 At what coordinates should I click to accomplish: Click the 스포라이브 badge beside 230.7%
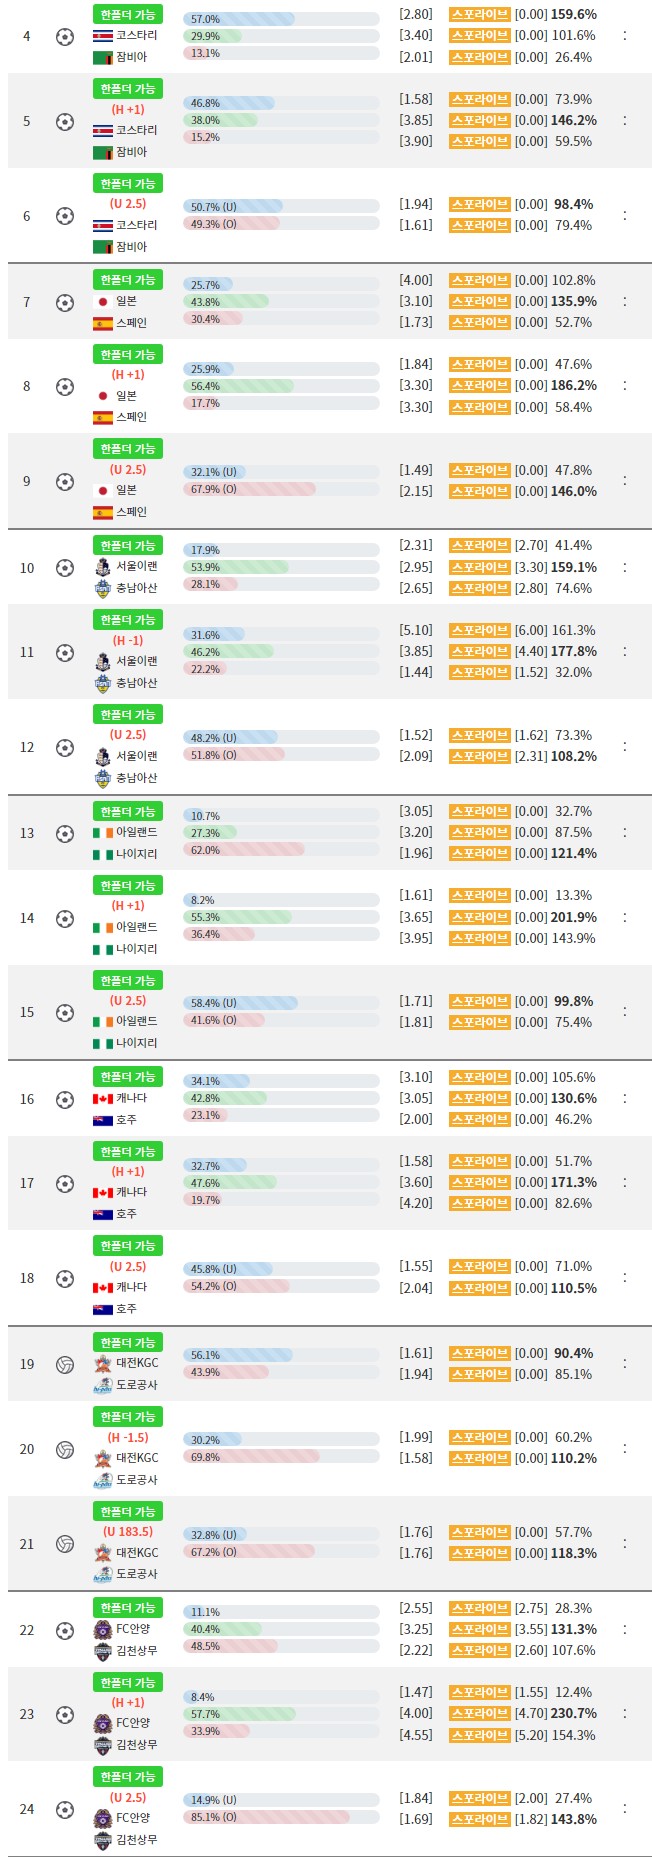coord(480,1713)
